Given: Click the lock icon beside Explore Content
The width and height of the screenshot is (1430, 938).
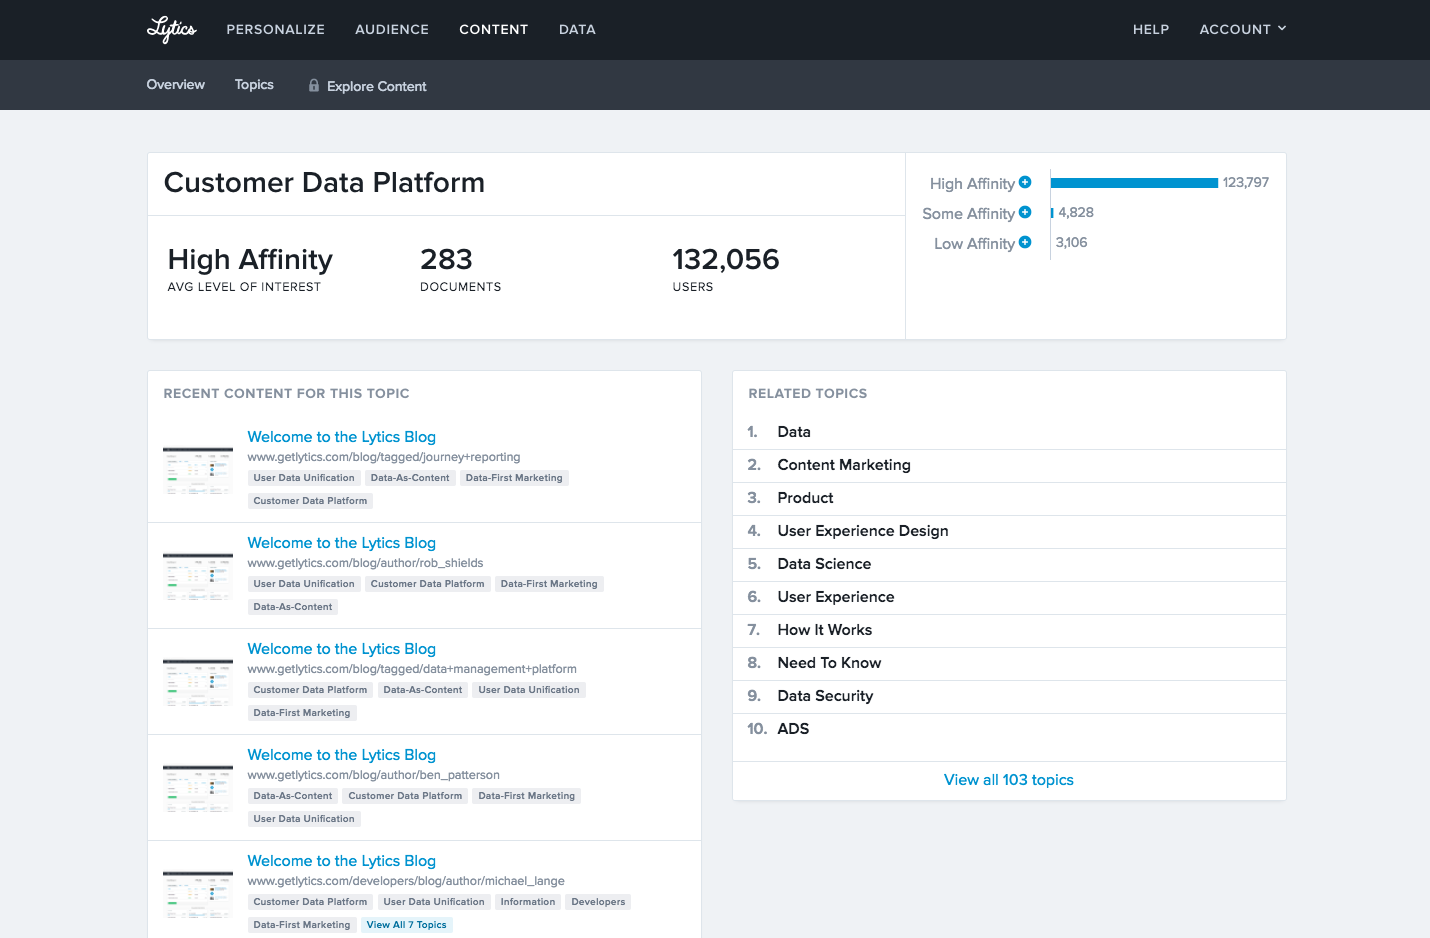Looking at the screenshot, I should click(314, 86).
